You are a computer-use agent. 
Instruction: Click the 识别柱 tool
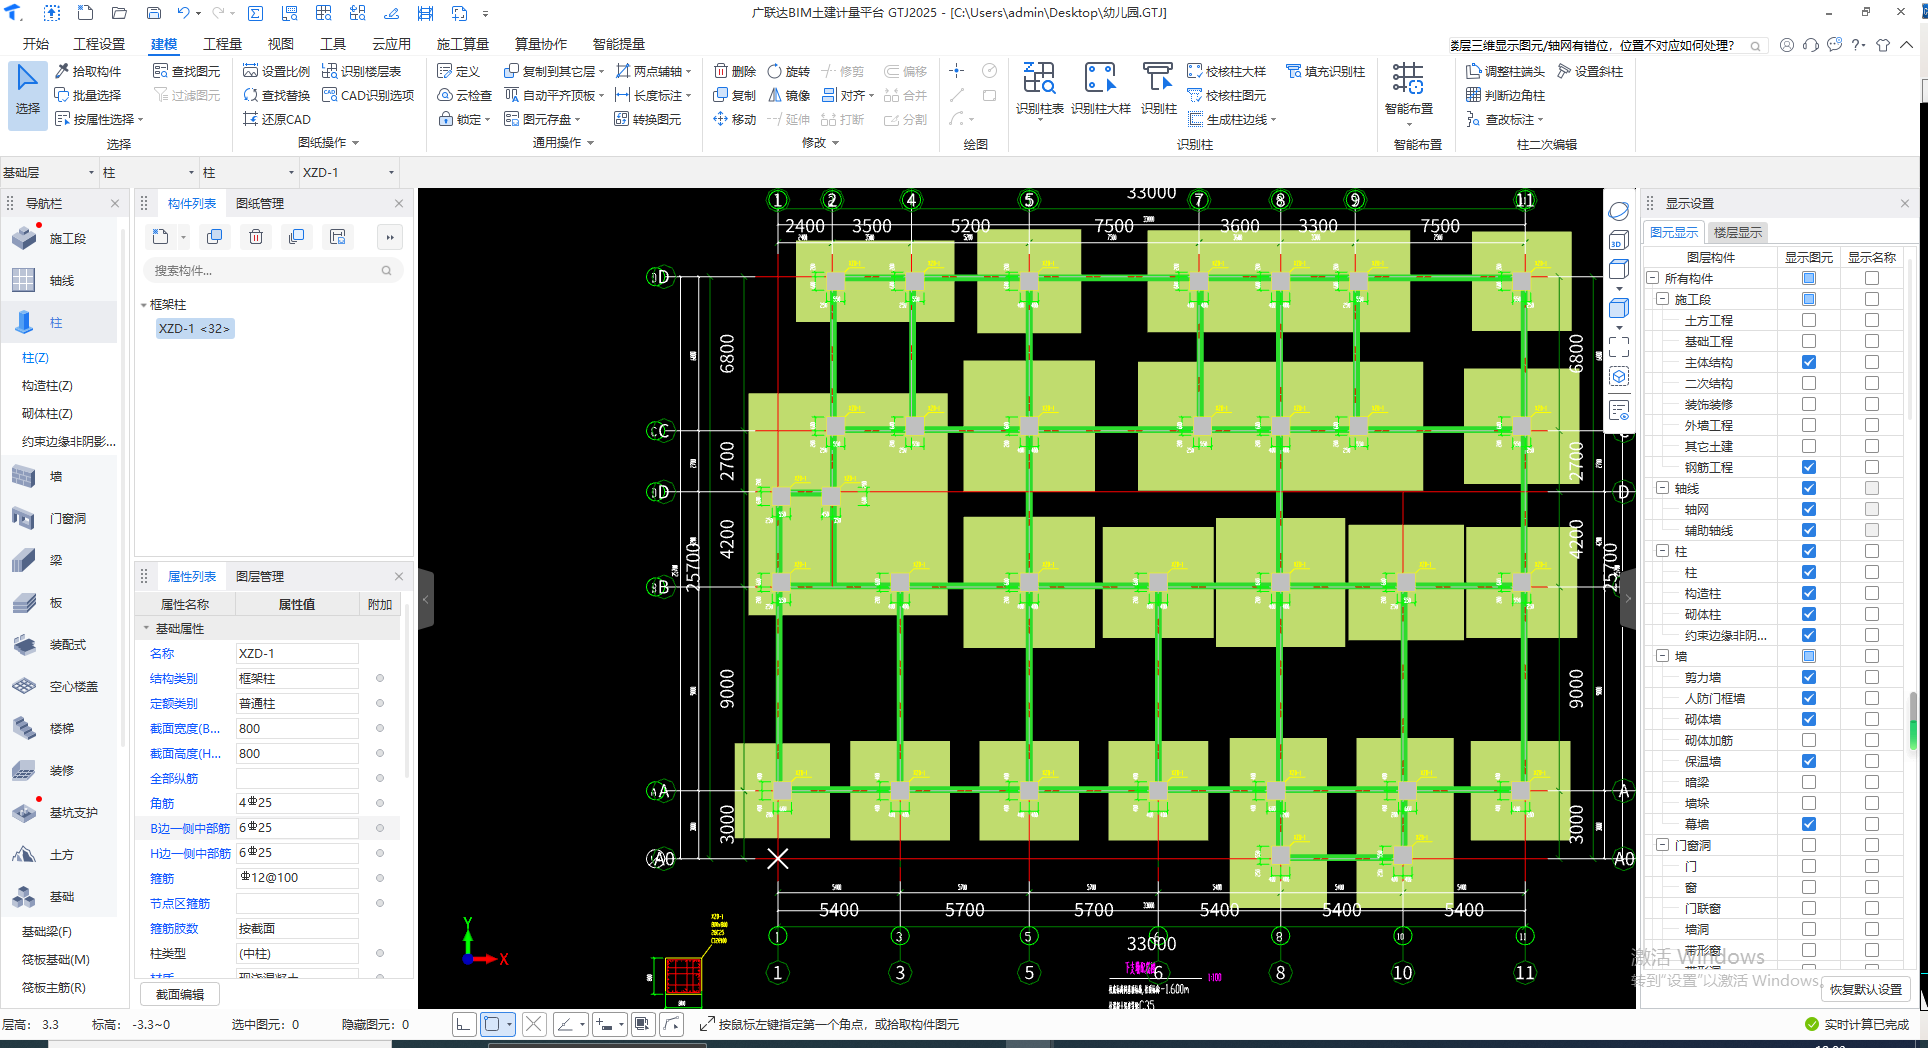point(1158,90)
